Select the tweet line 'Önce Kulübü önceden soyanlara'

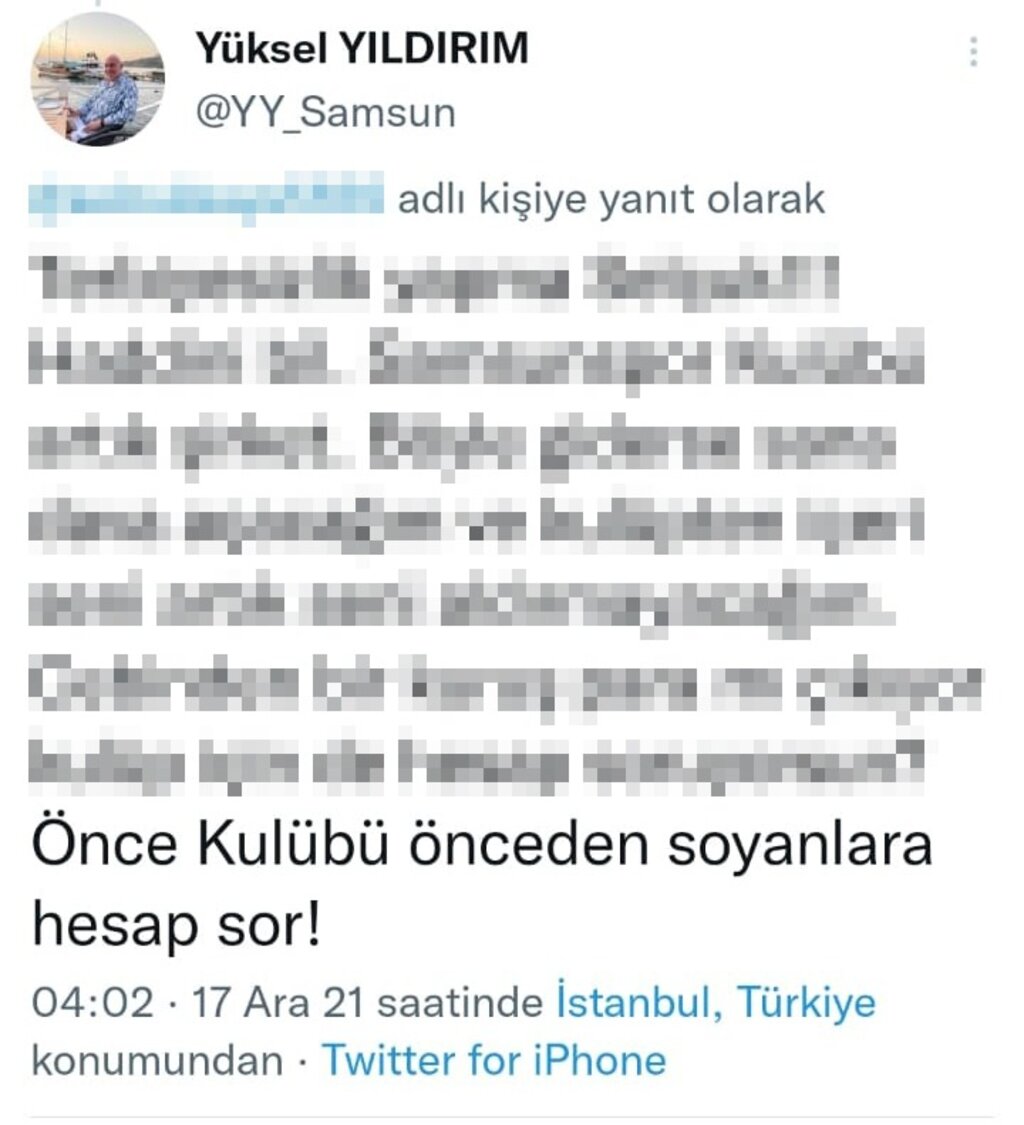(x=482, y=844)
